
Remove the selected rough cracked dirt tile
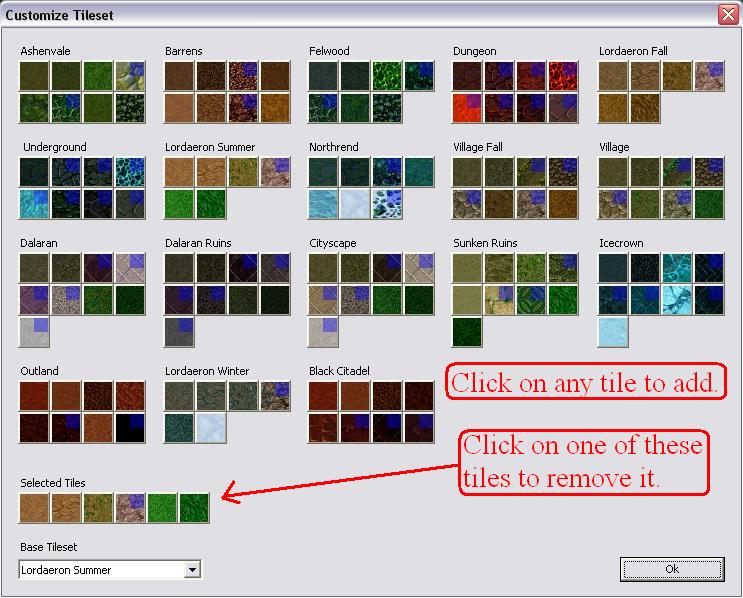66,508
